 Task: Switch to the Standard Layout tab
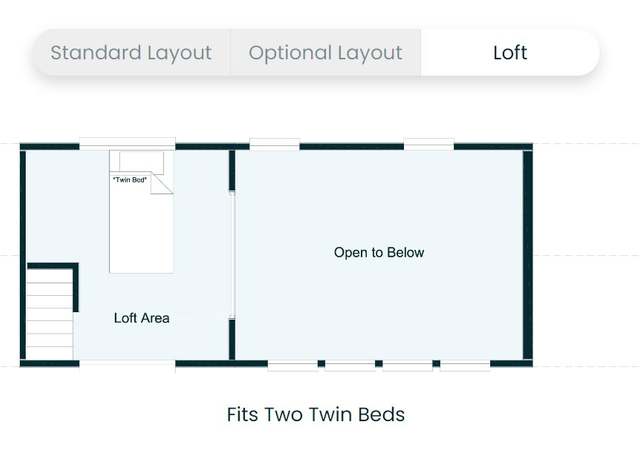[x=131, y=53]
